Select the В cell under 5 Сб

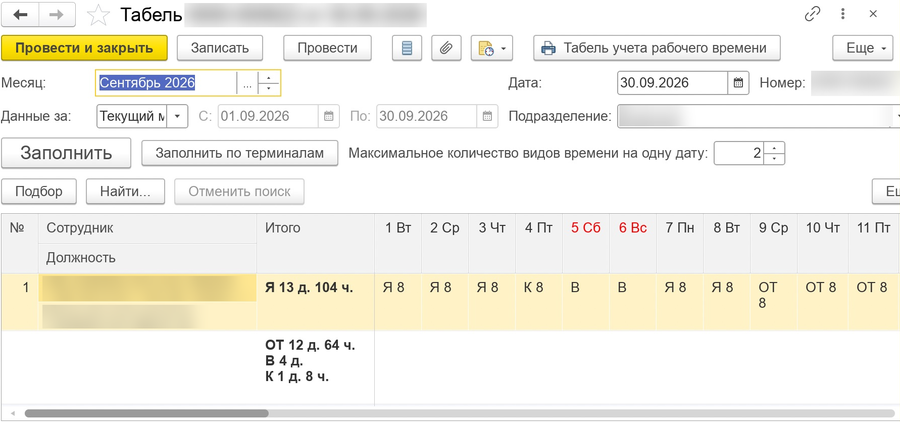(x=585, y=302)
